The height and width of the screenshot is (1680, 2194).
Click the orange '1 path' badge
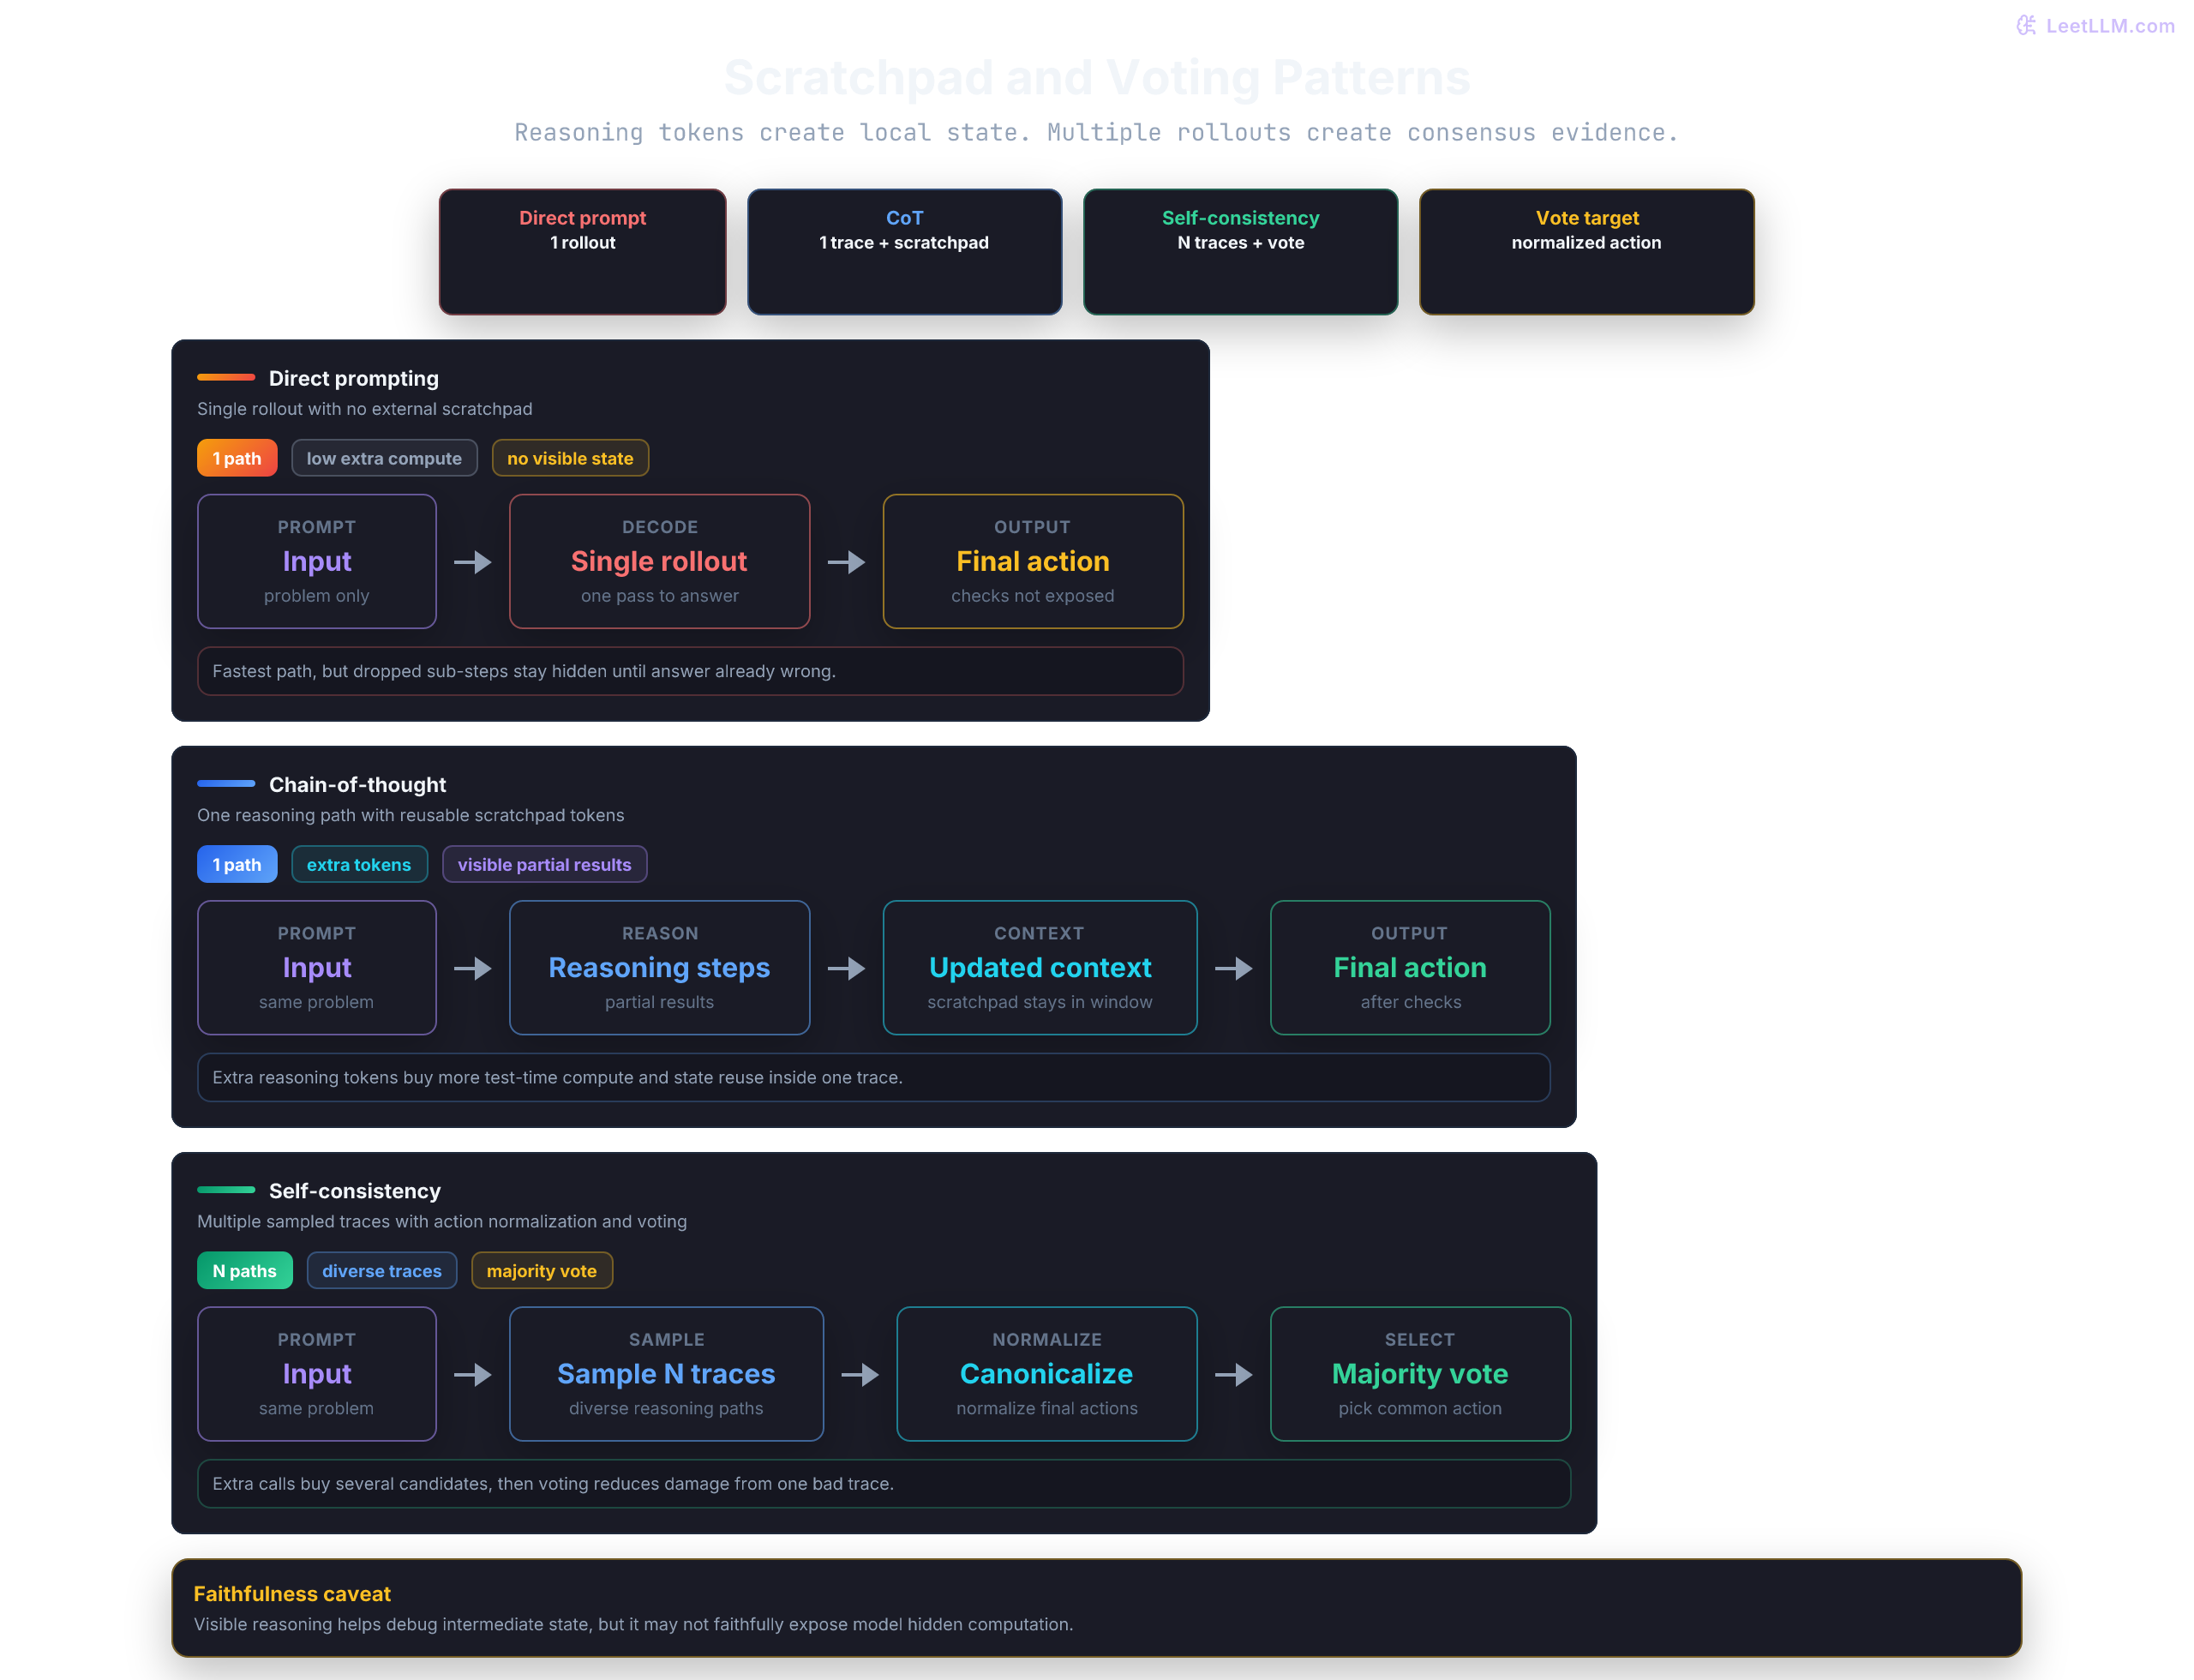pos(237,458)
